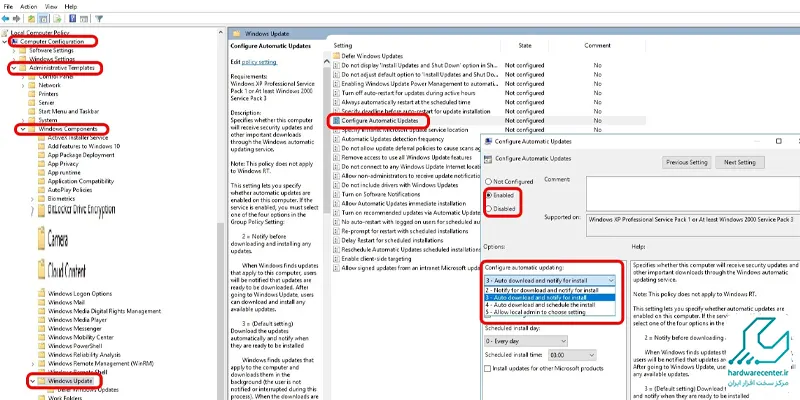Collapse the Windows Update tree node
This screenshot has height=400, width=800.
click(32, 381)
